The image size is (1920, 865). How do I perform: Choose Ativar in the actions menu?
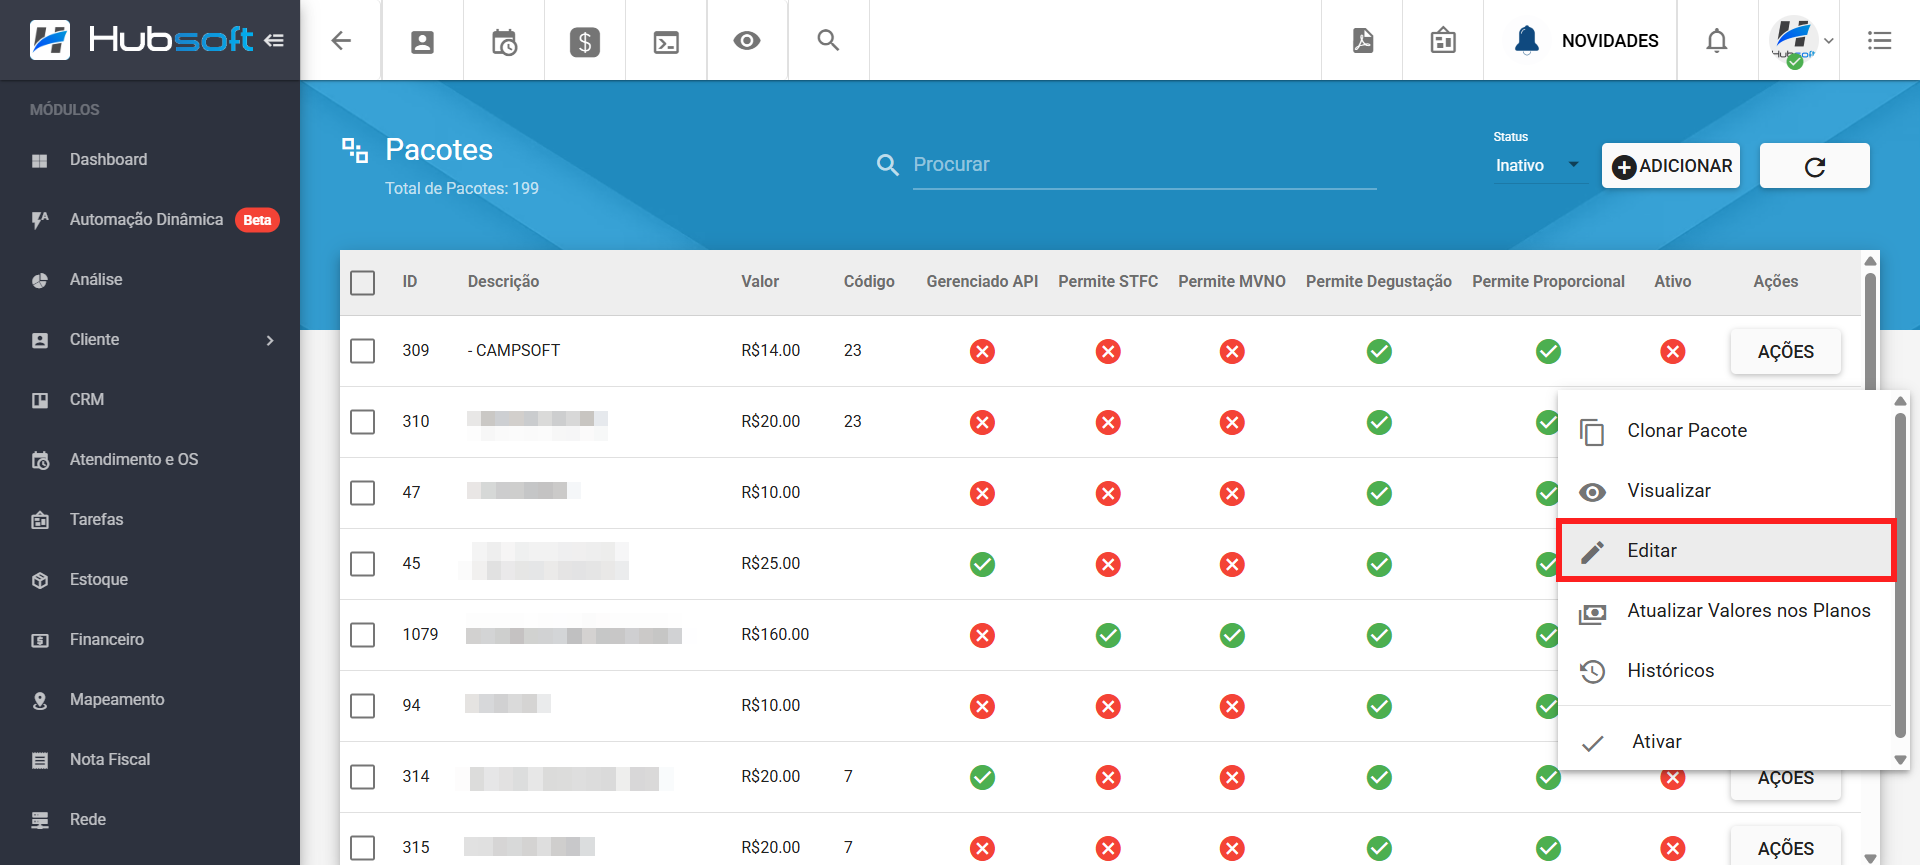tap(1726, 742)
